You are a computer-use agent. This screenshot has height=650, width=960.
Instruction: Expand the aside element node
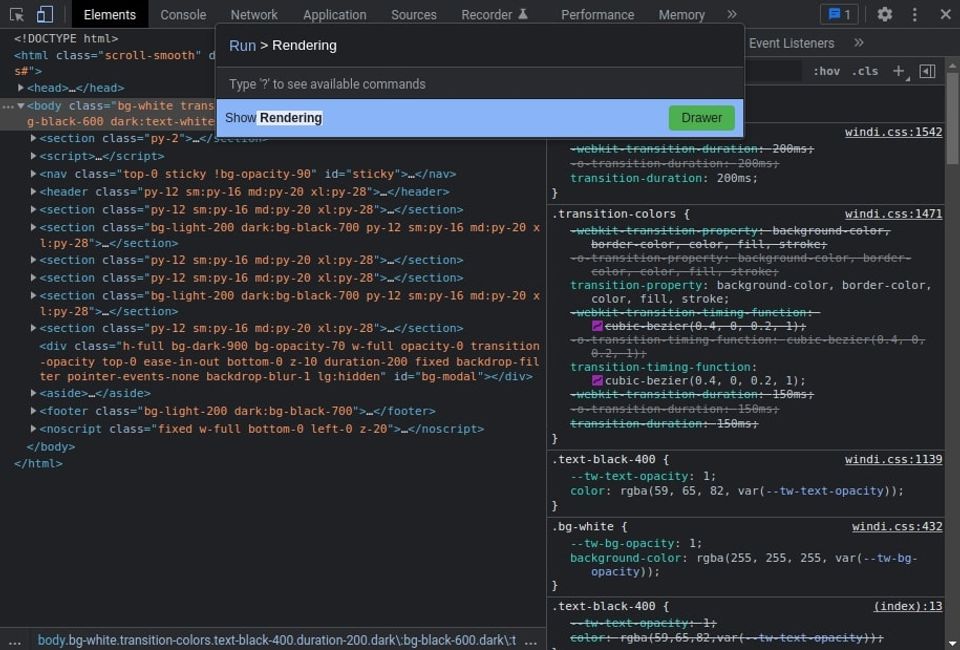tap(34, 393)
